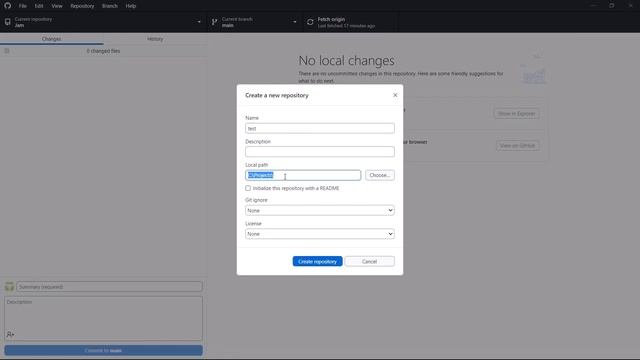Toggle the select-all changed files checkbox

tap(7, 51)
